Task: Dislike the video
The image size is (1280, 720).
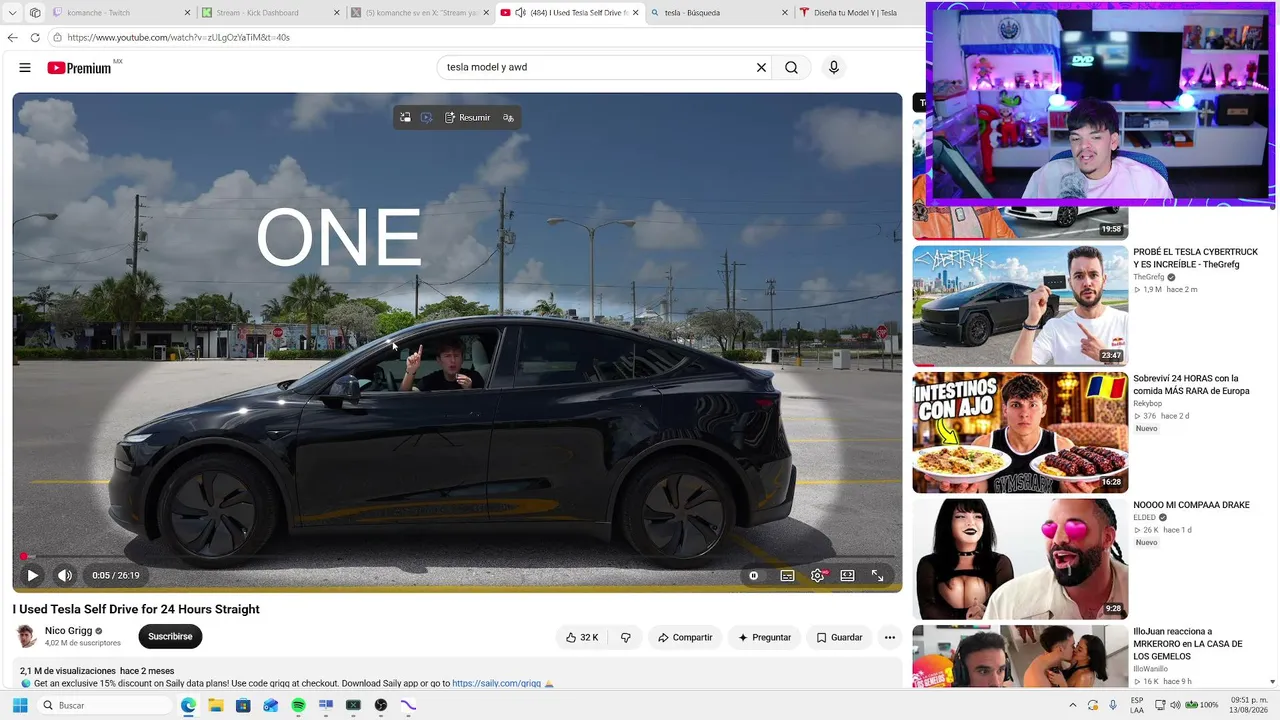Action: point(626,637)
